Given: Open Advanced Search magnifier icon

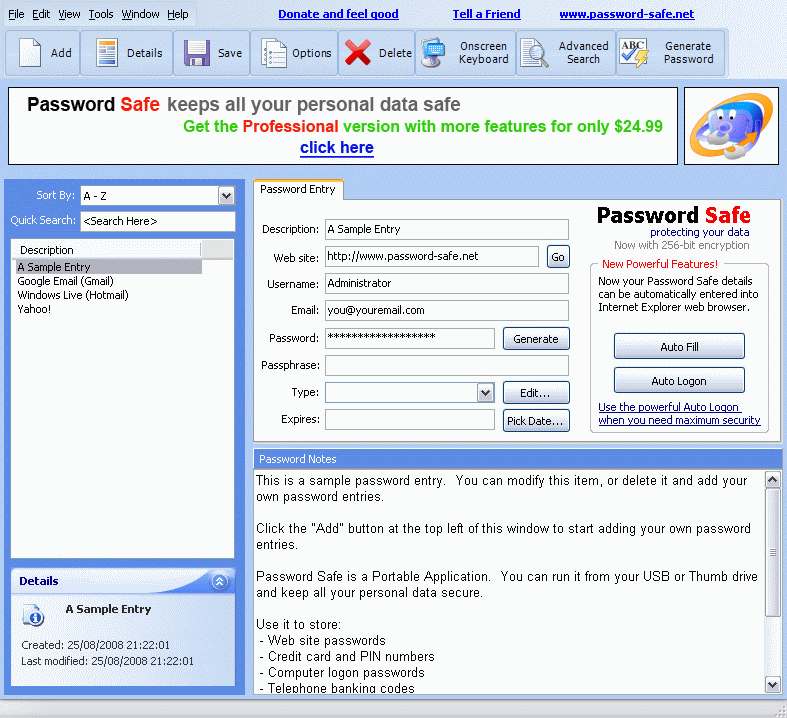Looking at the screenshot, I should pos(534,53).
